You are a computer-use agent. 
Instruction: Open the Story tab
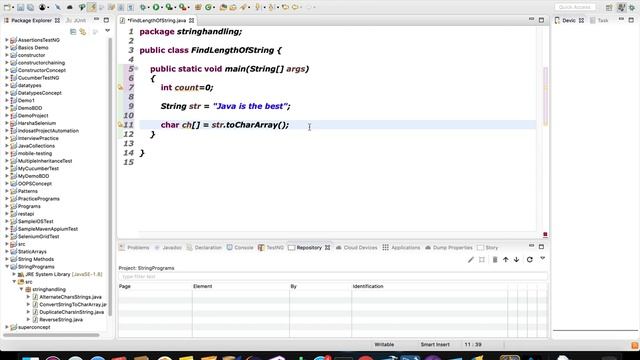(488, 247)
